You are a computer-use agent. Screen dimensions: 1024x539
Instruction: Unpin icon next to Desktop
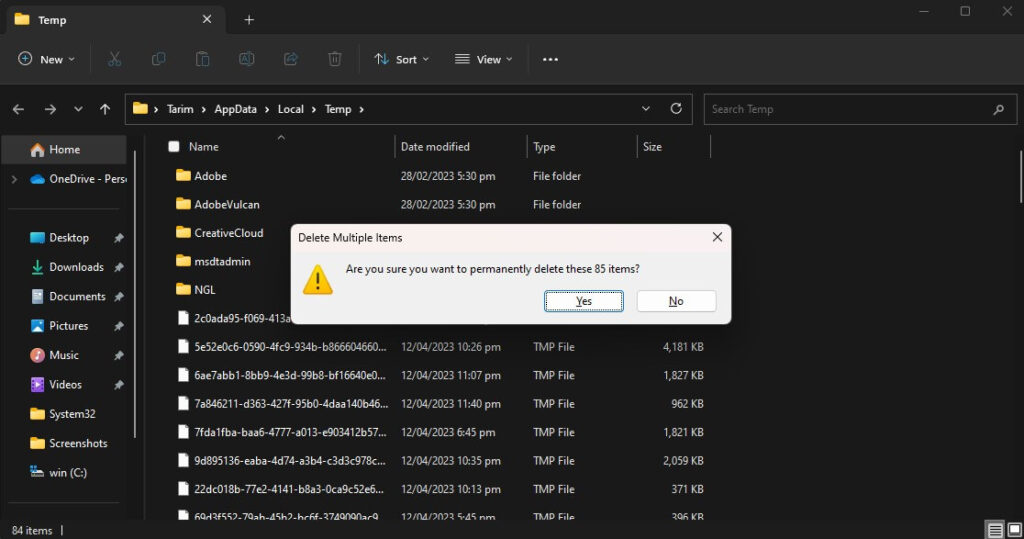coord(118,238)
